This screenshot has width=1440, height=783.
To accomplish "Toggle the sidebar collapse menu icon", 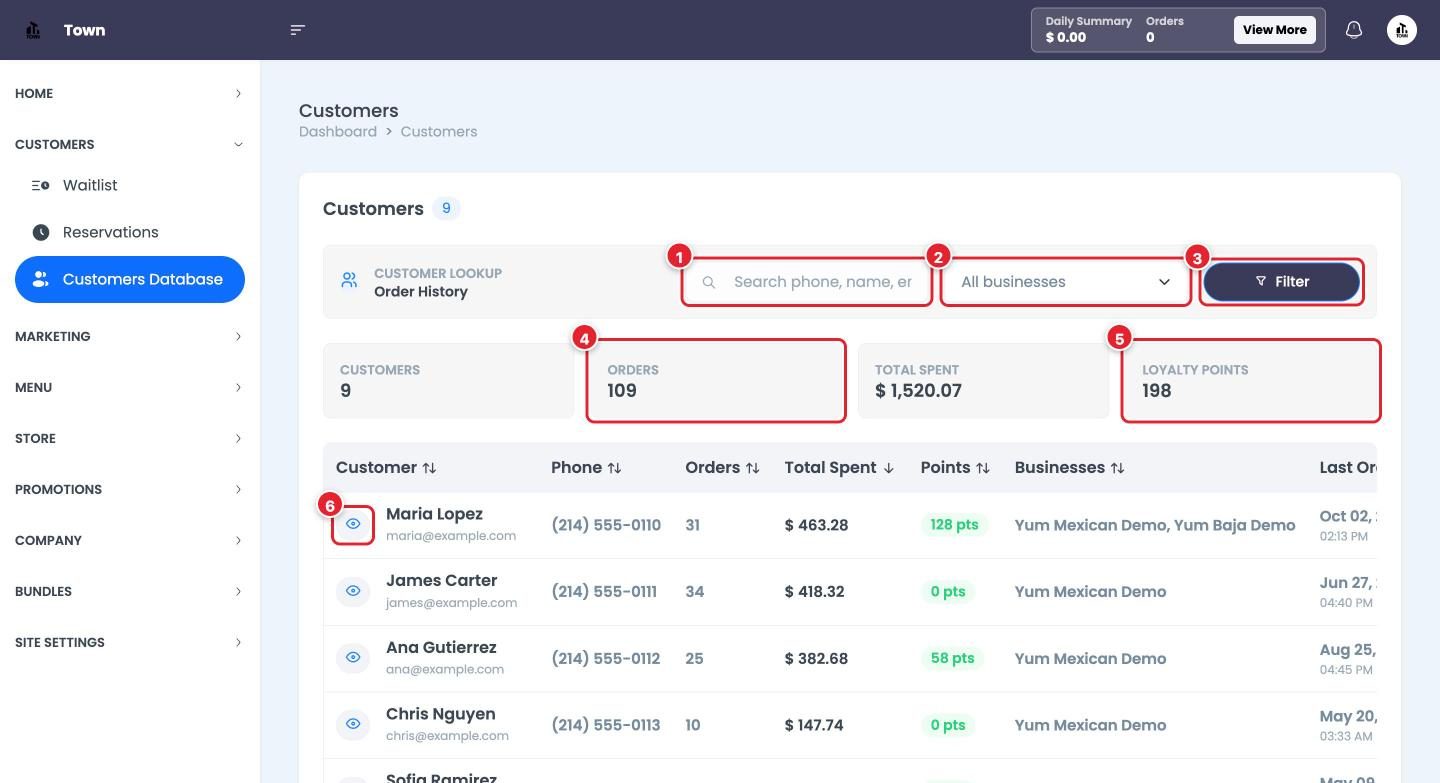I will [x=297, y=30].
